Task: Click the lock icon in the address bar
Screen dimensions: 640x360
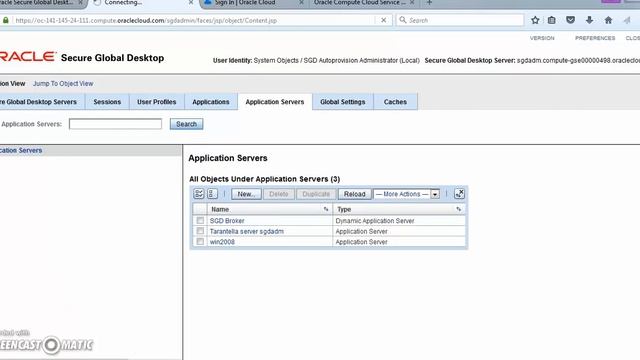Action: pos(6,20)
